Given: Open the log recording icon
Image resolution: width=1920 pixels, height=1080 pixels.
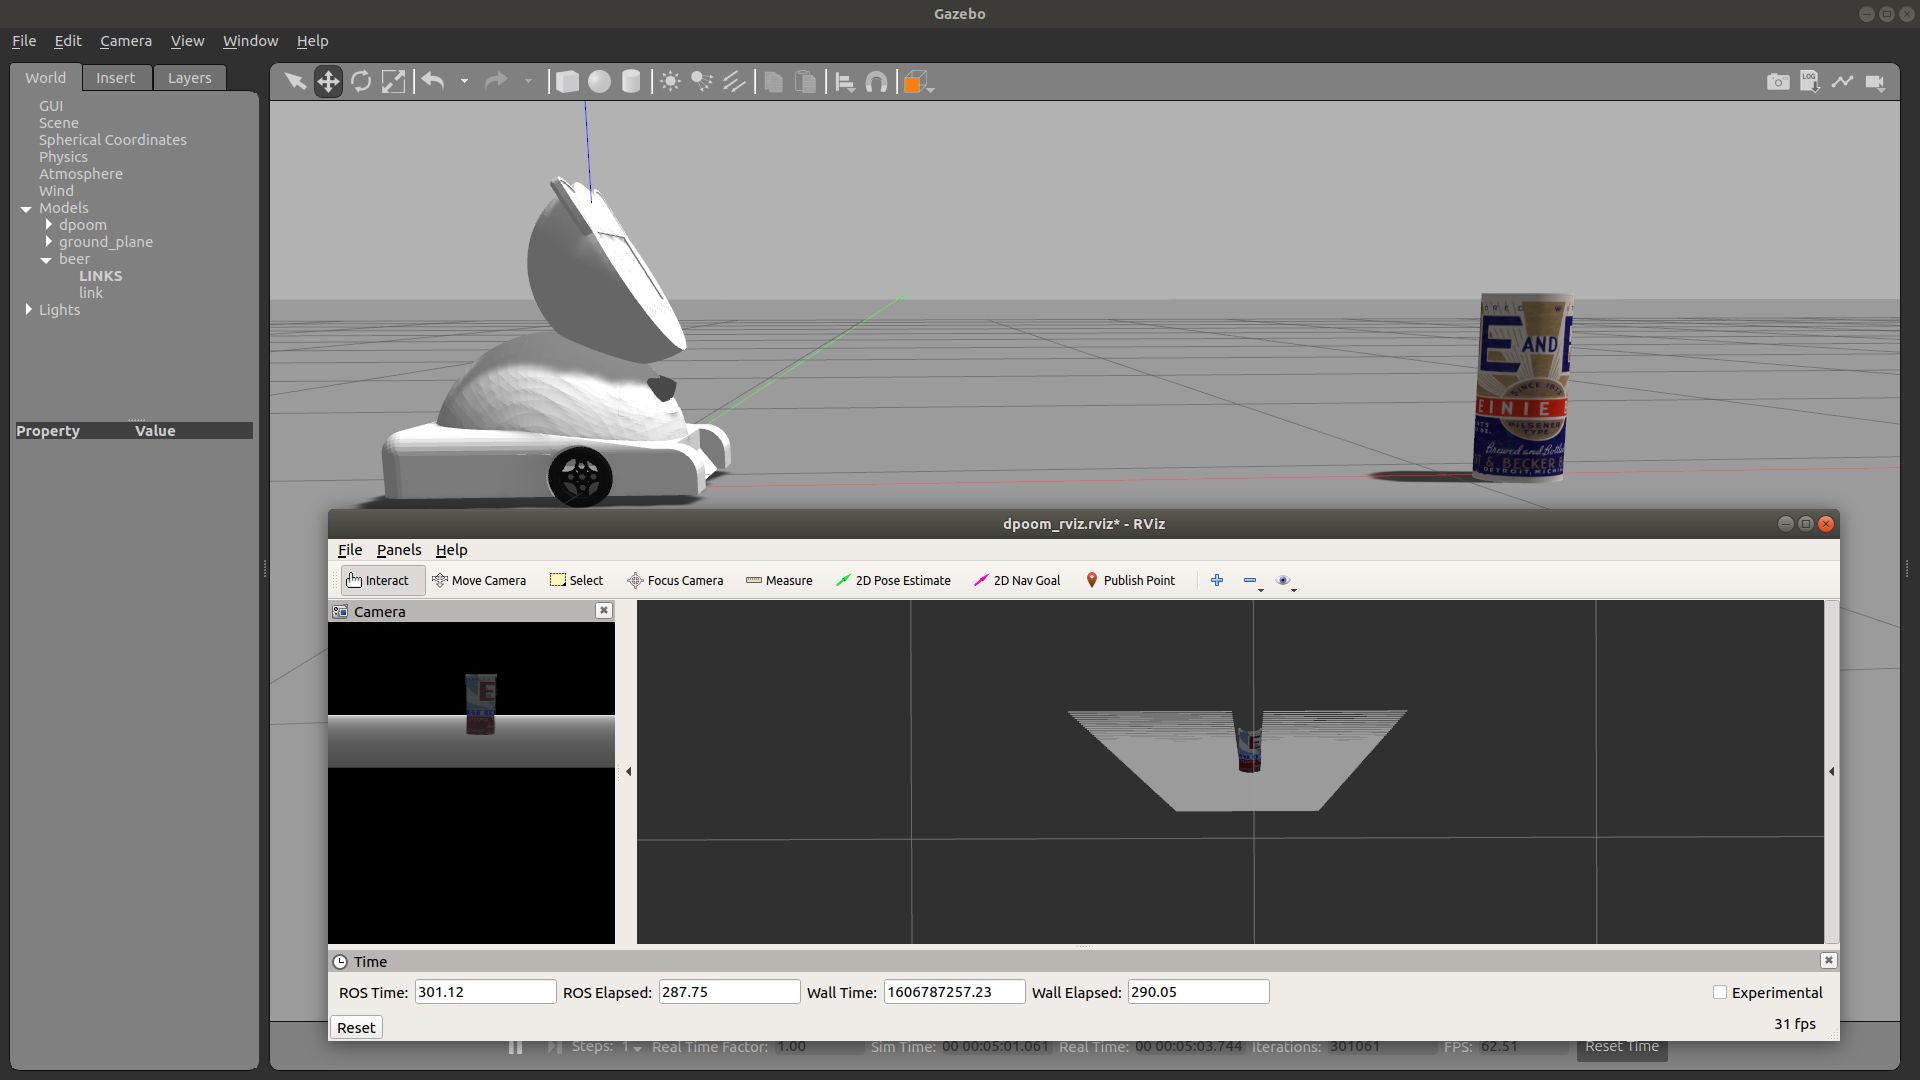Looking at the screenshot, I should coord(1810,81).
